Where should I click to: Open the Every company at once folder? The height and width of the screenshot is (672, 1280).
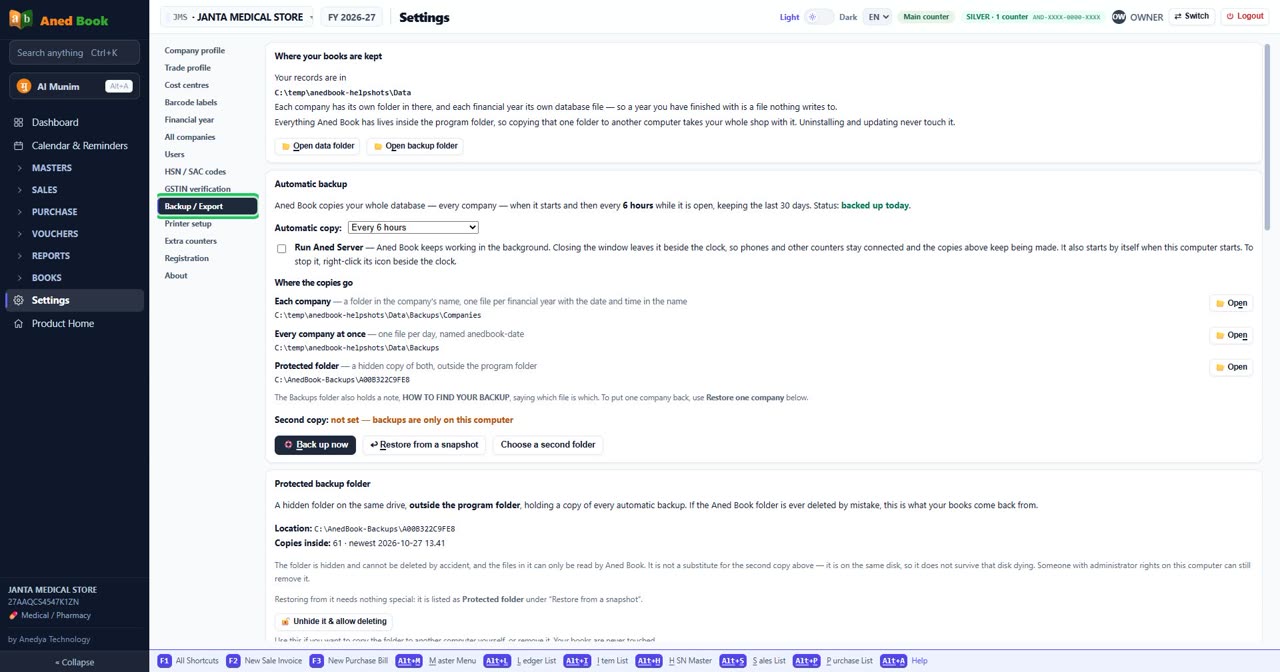coord(1231,335)
